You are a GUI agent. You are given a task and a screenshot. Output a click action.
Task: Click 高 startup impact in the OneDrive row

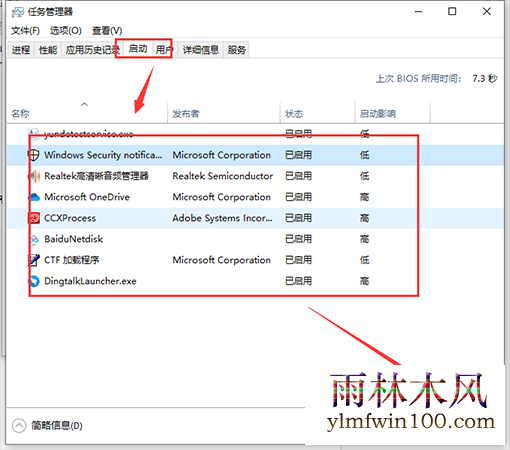click(364, 197)
